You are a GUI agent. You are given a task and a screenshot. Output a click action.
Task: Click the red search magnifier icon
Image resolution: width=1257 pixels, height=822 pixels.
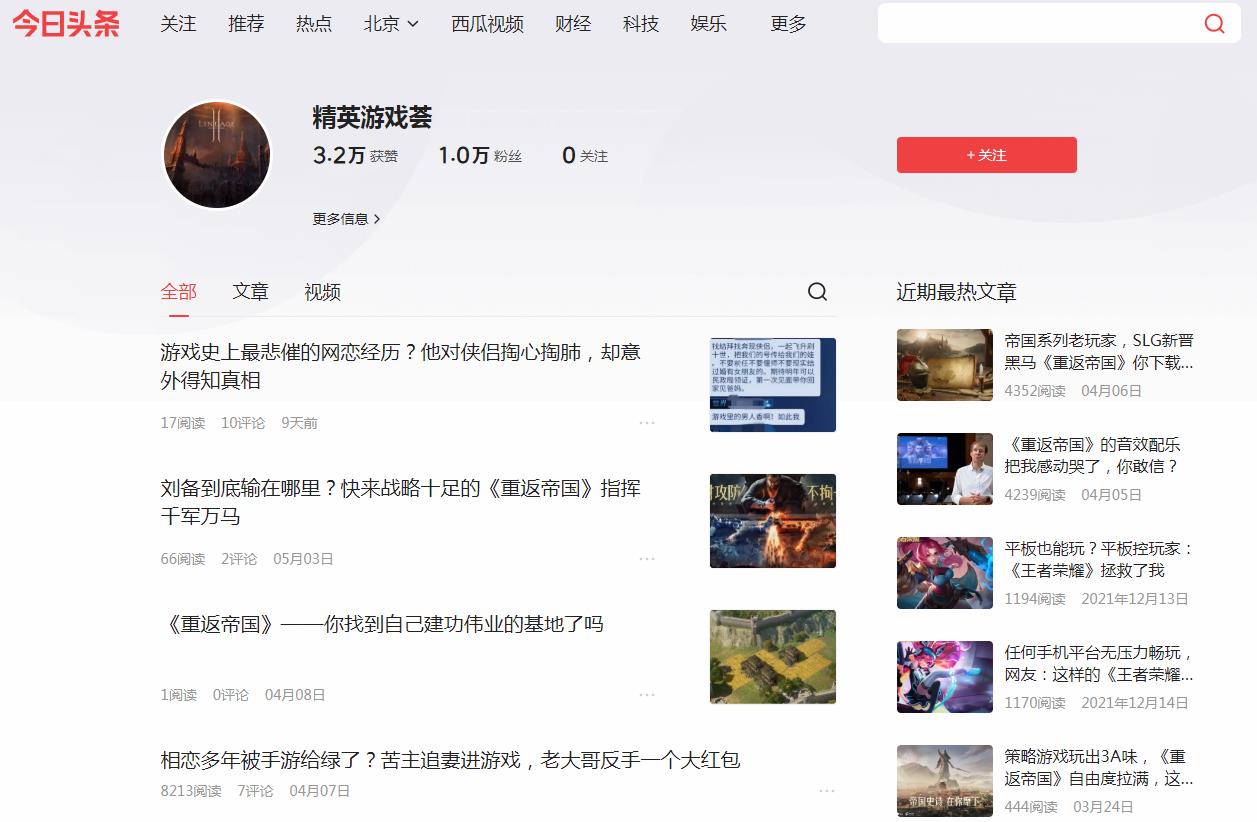click(x=1214, y=24)
